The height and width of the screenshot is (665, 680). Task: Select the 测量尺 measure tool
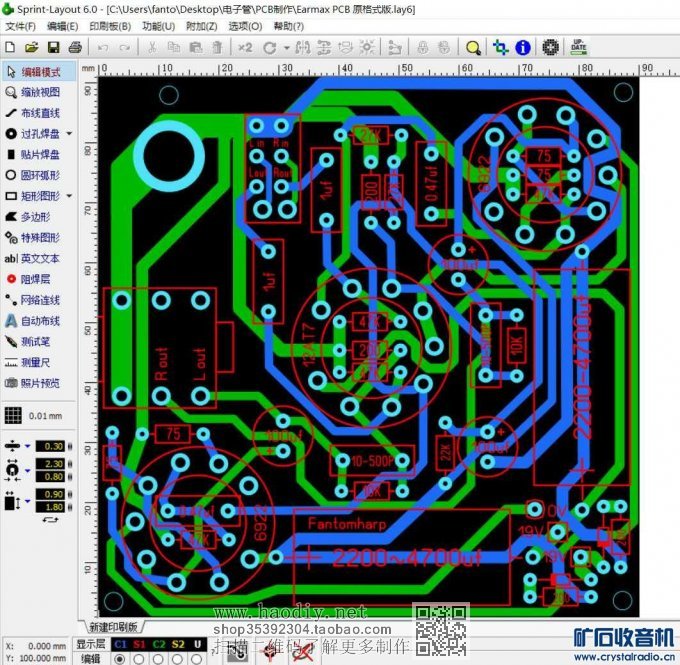[x=35, y=362]
